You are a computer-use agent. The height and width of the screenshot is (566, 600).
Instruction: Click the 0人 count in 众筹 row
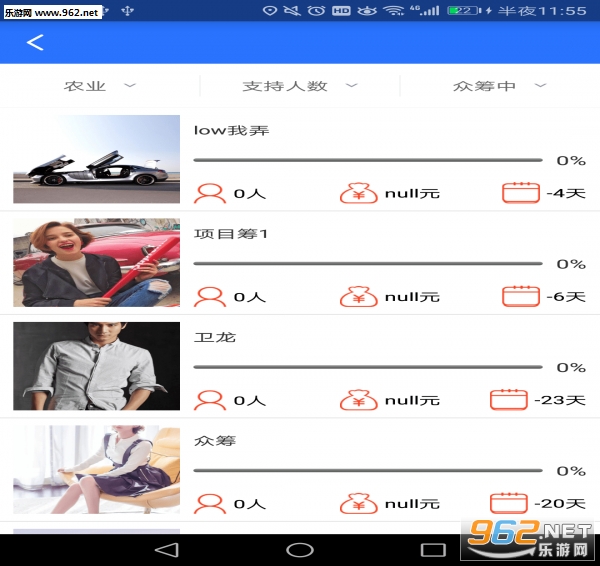tap(249, 504)
